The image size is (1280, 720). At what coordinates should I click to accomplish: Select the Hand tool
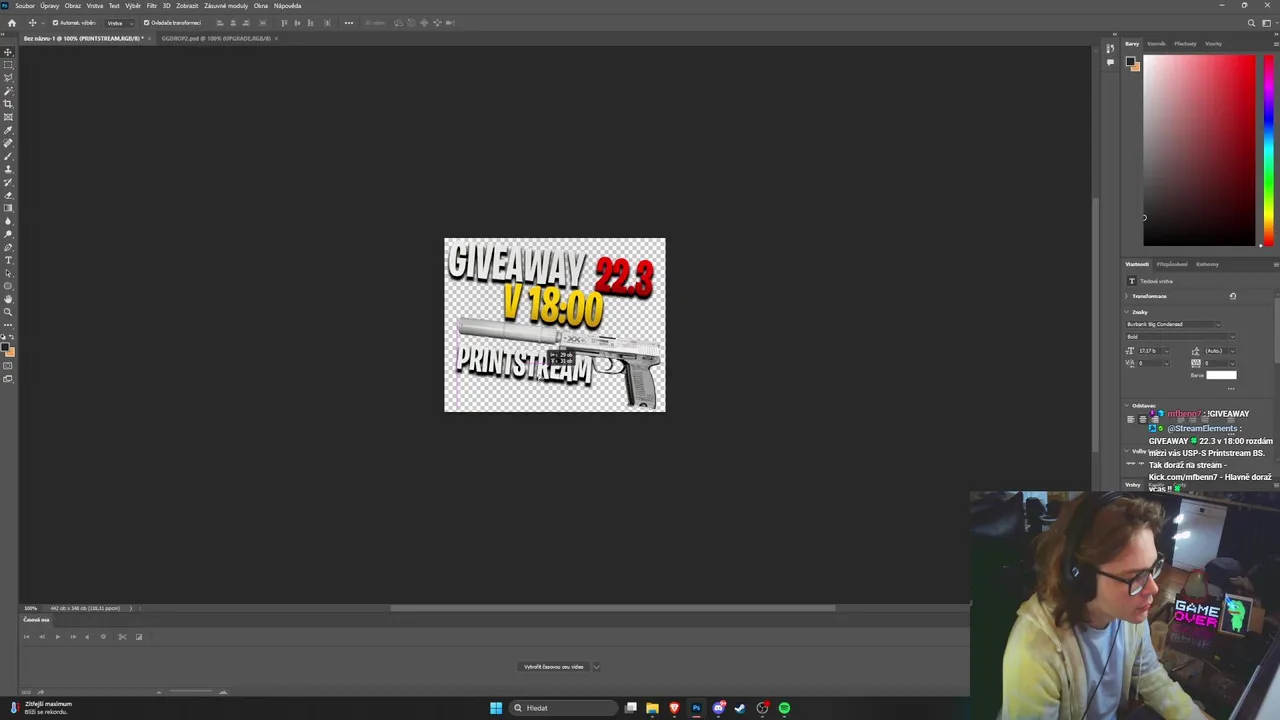(x=8, y=299)
